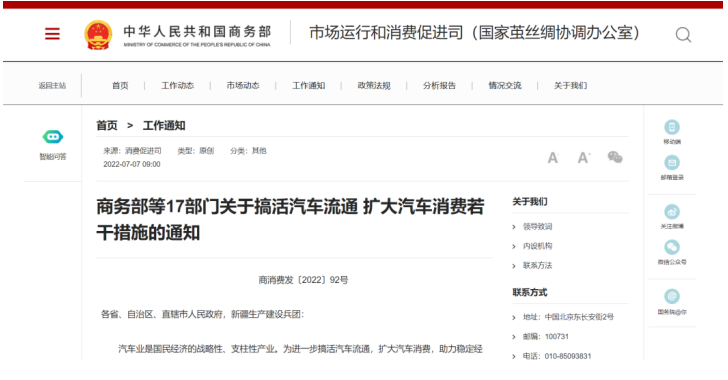Open the red hamburger menu
Viewport: 728px width, 380px height.
(x=52, y=33)
